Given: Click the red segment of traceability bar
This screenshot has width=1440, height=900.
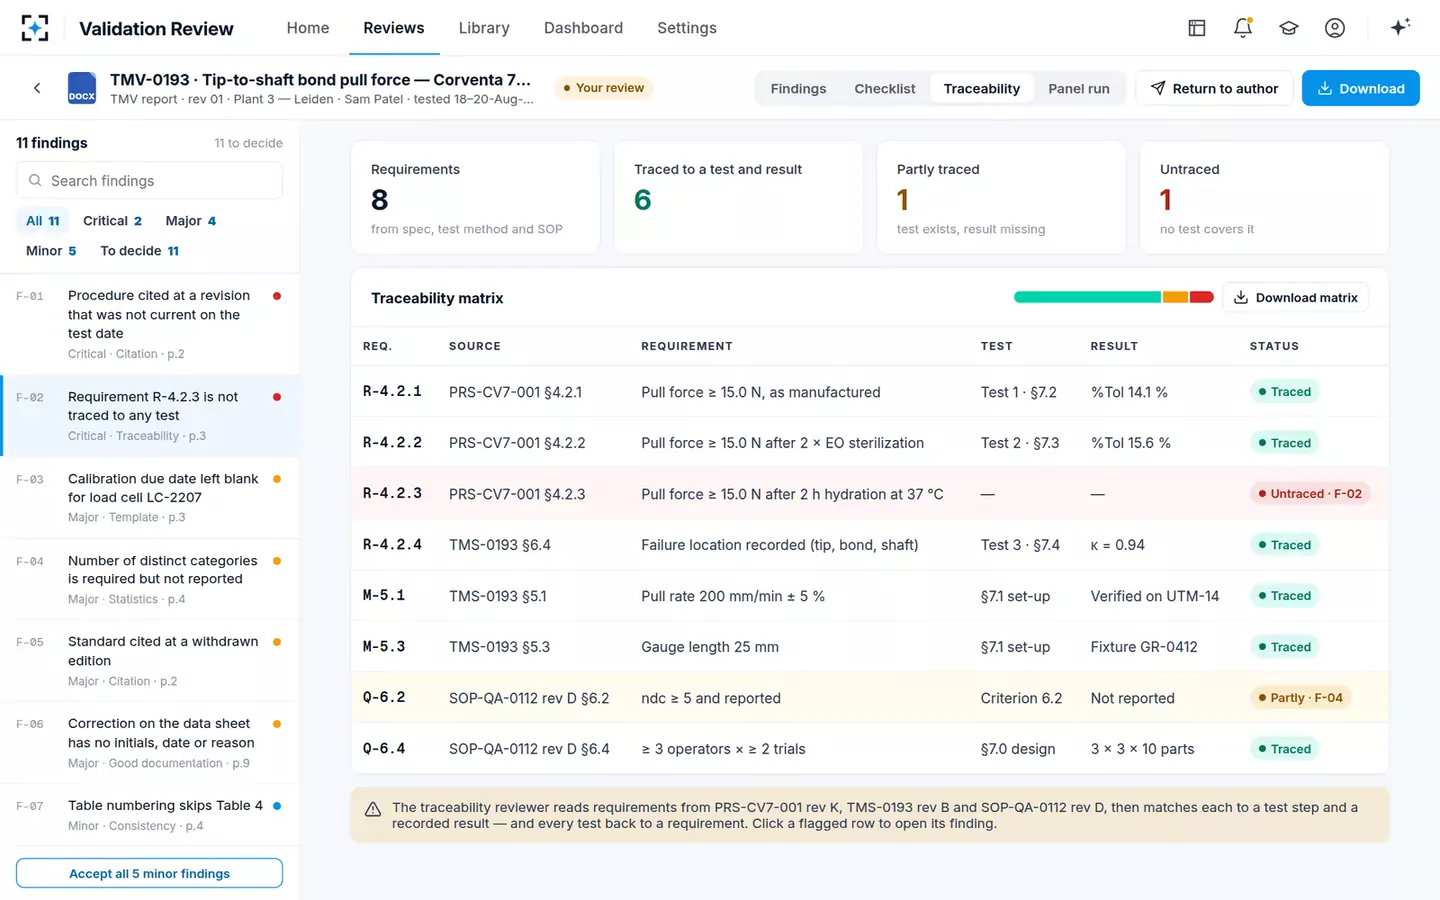Looking at the screenshot, I should point(1202,297).
